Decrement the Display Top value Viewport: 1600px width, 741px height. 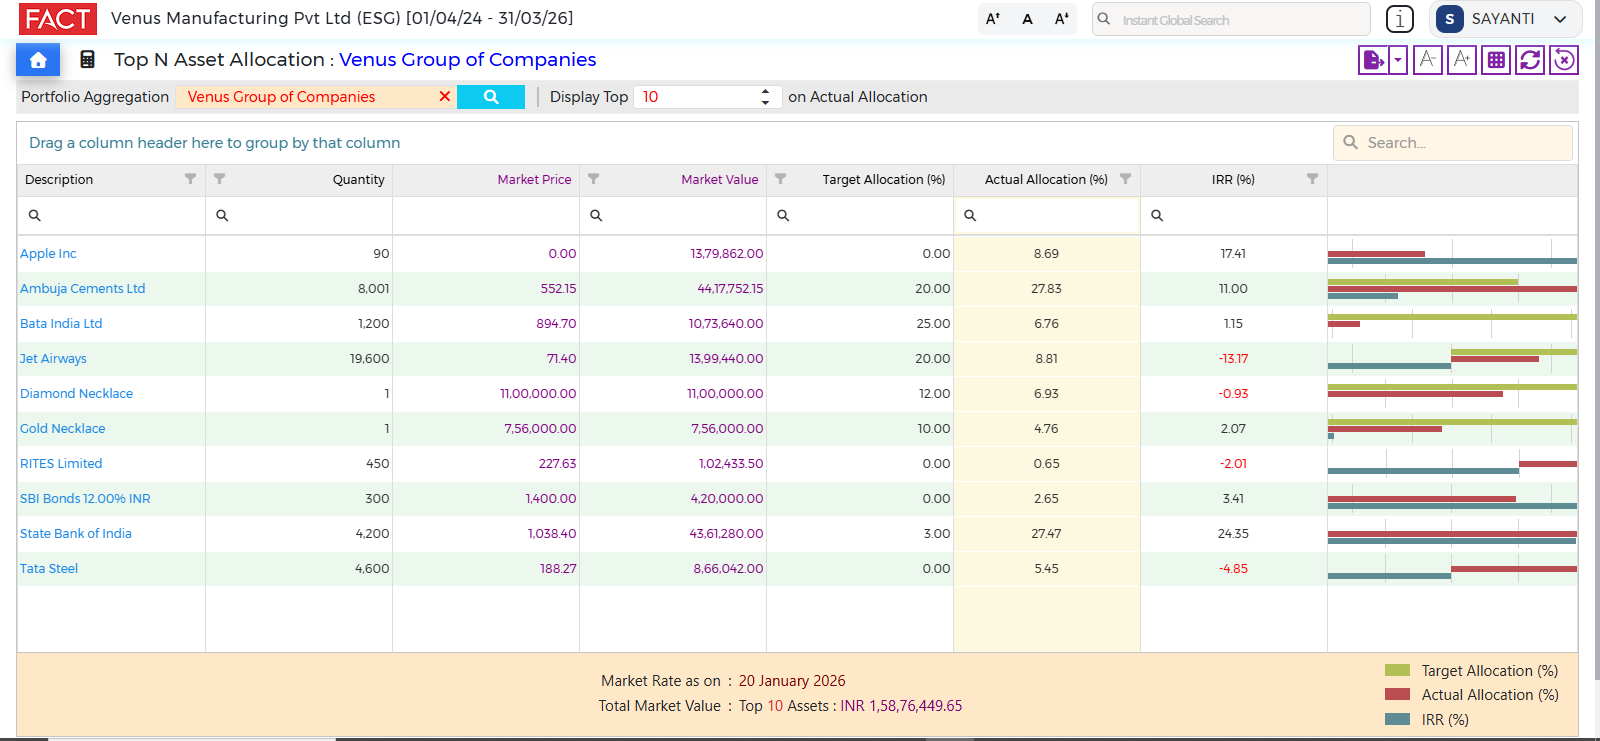[x=765, y=103]
